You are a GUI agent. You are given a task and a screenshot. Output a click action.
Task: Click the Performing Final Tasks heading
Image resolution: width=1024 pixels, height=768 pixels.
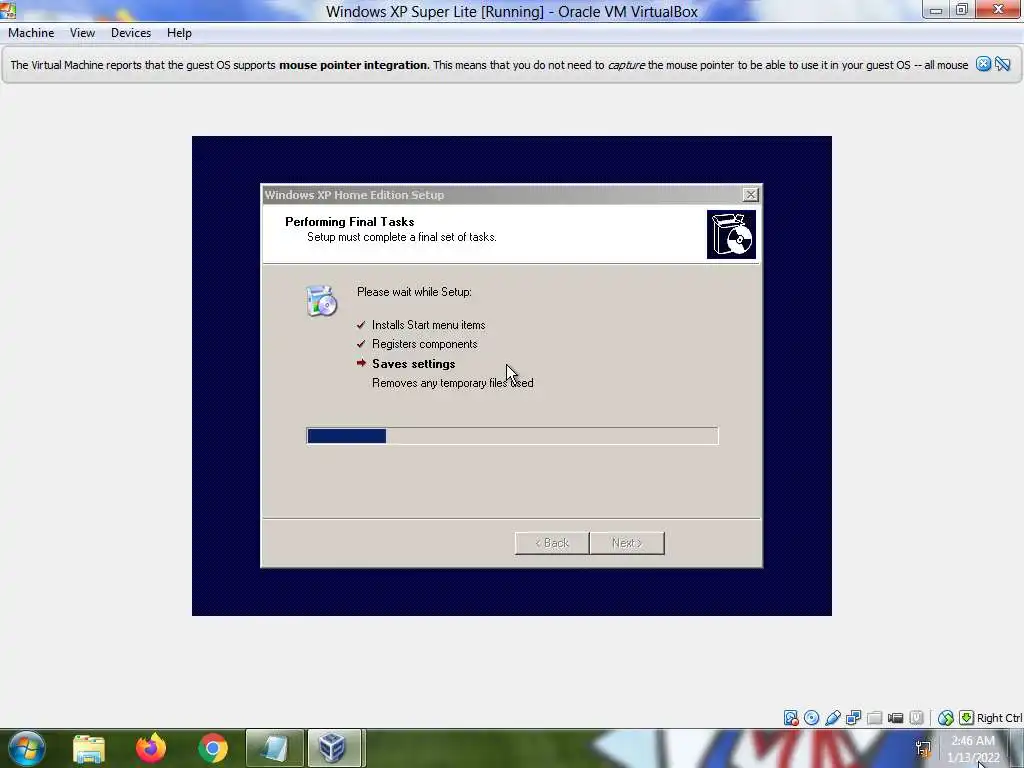click(x=349, y=221)
